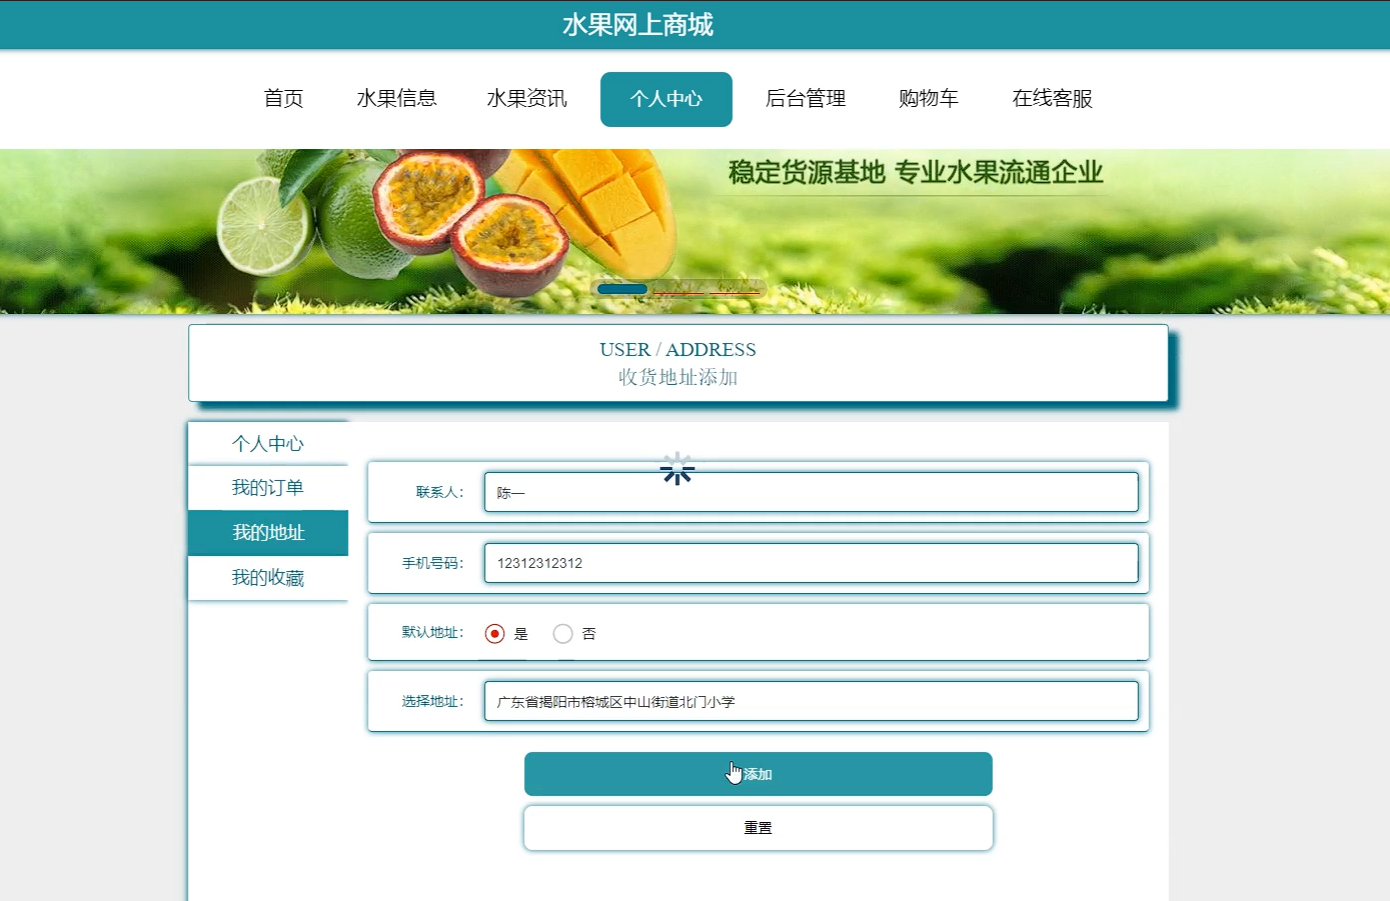Select the active 我的地址 sidebar entry

point(268,532)
